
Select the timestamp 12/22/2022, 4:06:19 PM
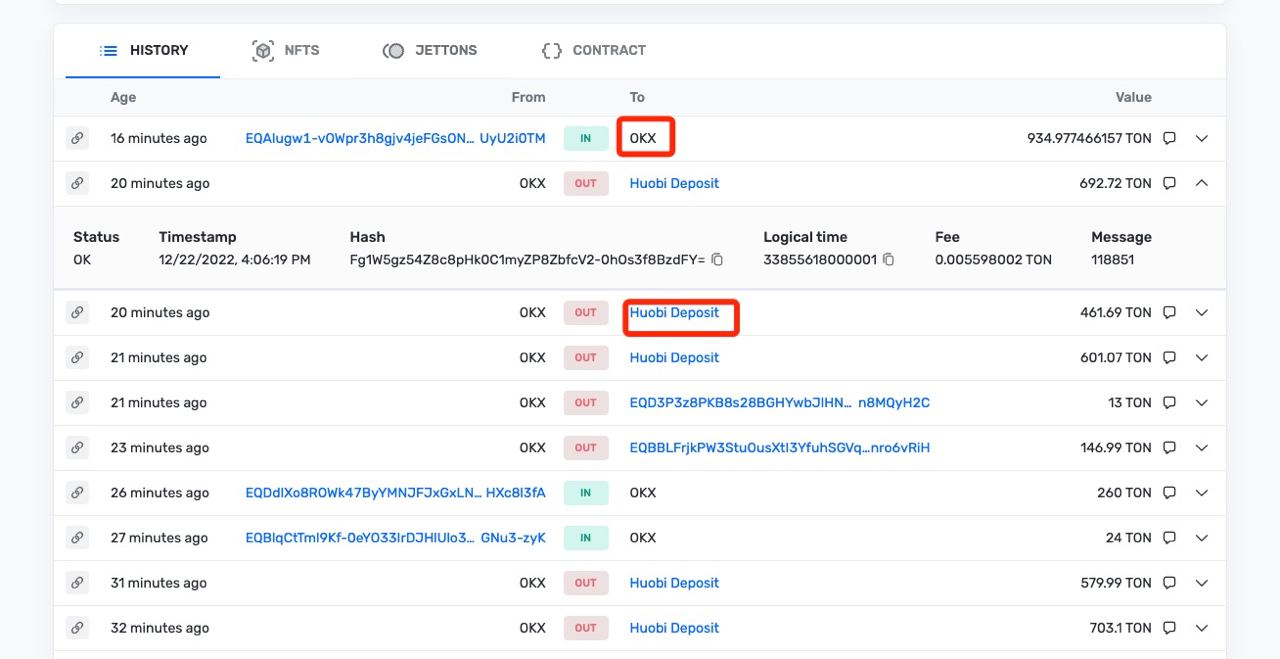click(235, 260)
